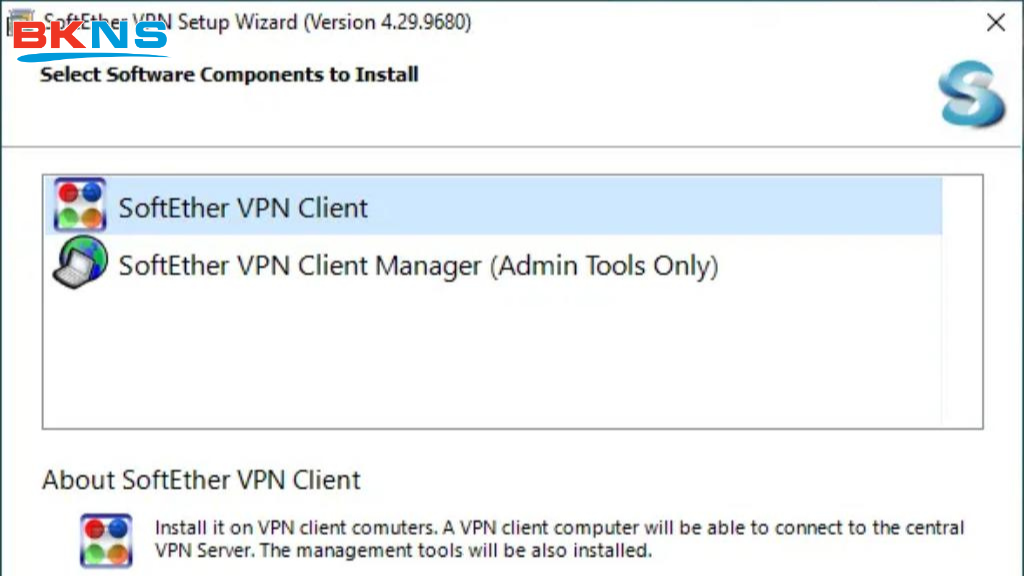
Task: Close the SoftEther VPN Setup Wizard window
Action: coord(995,23)
